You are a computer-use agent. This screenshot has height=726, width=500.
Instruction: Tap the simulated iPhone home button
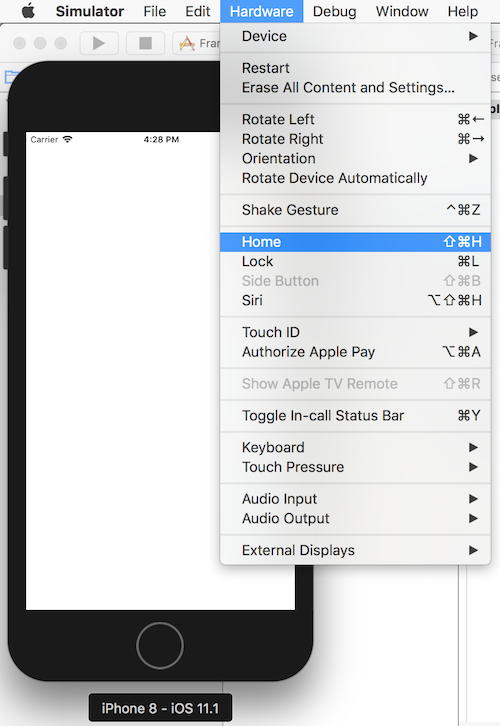160,645
